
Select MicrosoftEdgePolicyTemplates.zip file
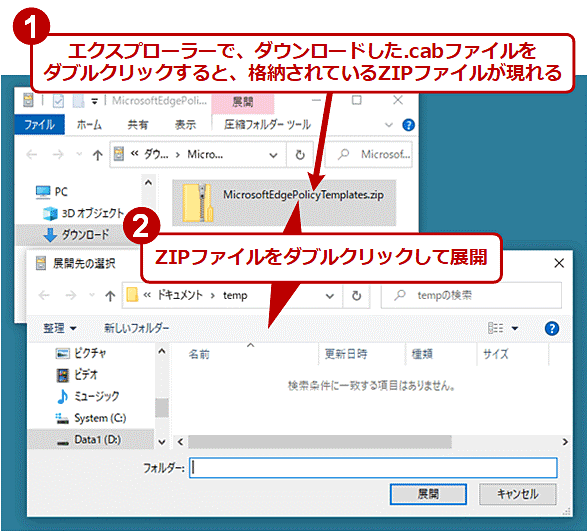tap(284, 203)
